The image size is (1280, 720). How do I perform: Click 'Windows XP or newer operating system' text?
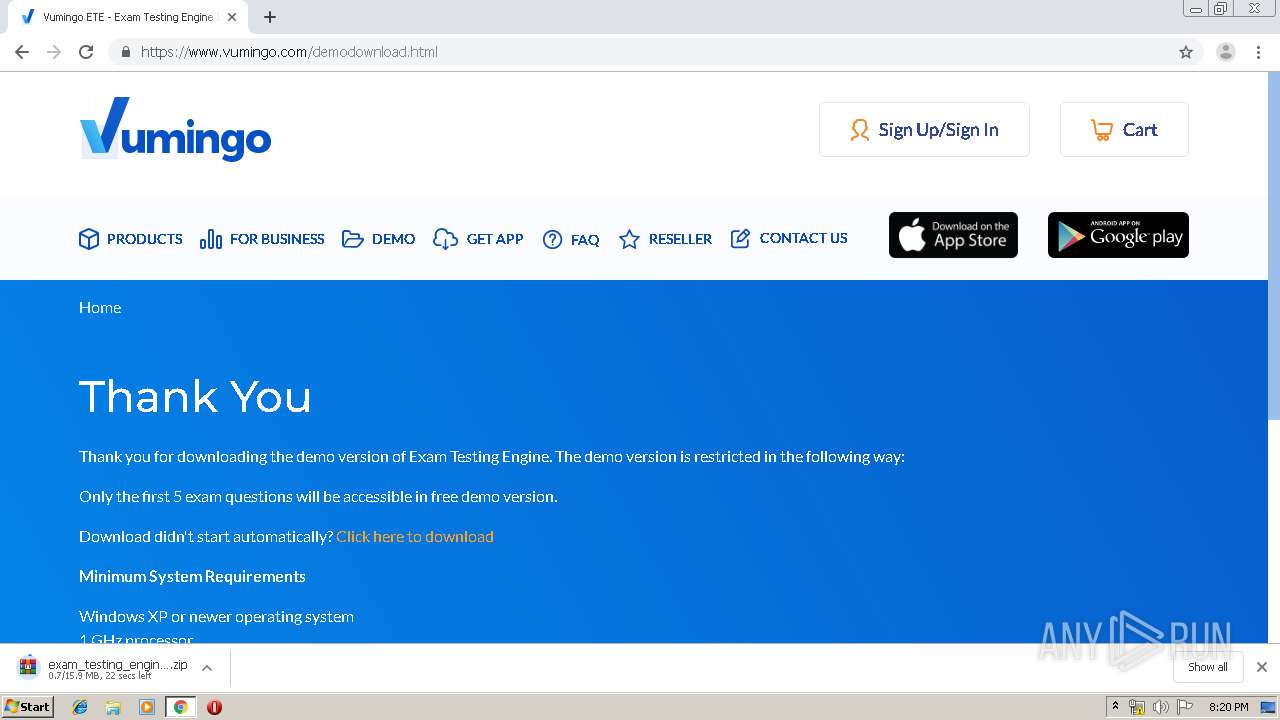[x=216, y=617]
